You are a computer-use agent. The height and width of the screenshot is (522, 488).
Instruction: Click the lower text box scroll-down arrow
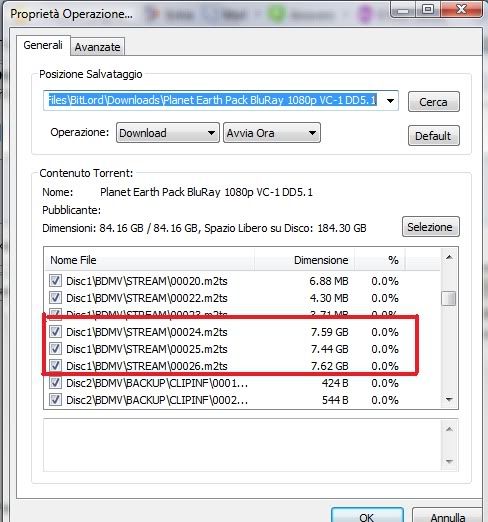click(x=449, y=461)
